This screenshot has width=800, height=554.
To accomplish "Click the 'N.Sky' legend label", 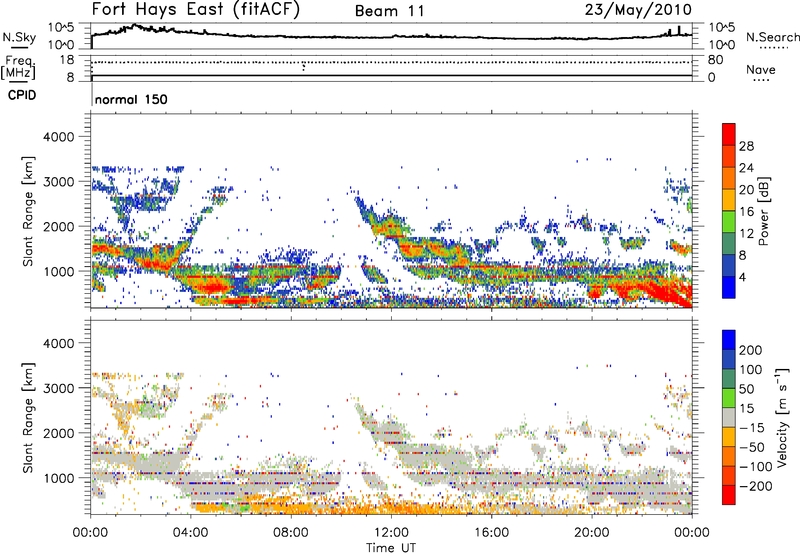I will pos(19,37).
